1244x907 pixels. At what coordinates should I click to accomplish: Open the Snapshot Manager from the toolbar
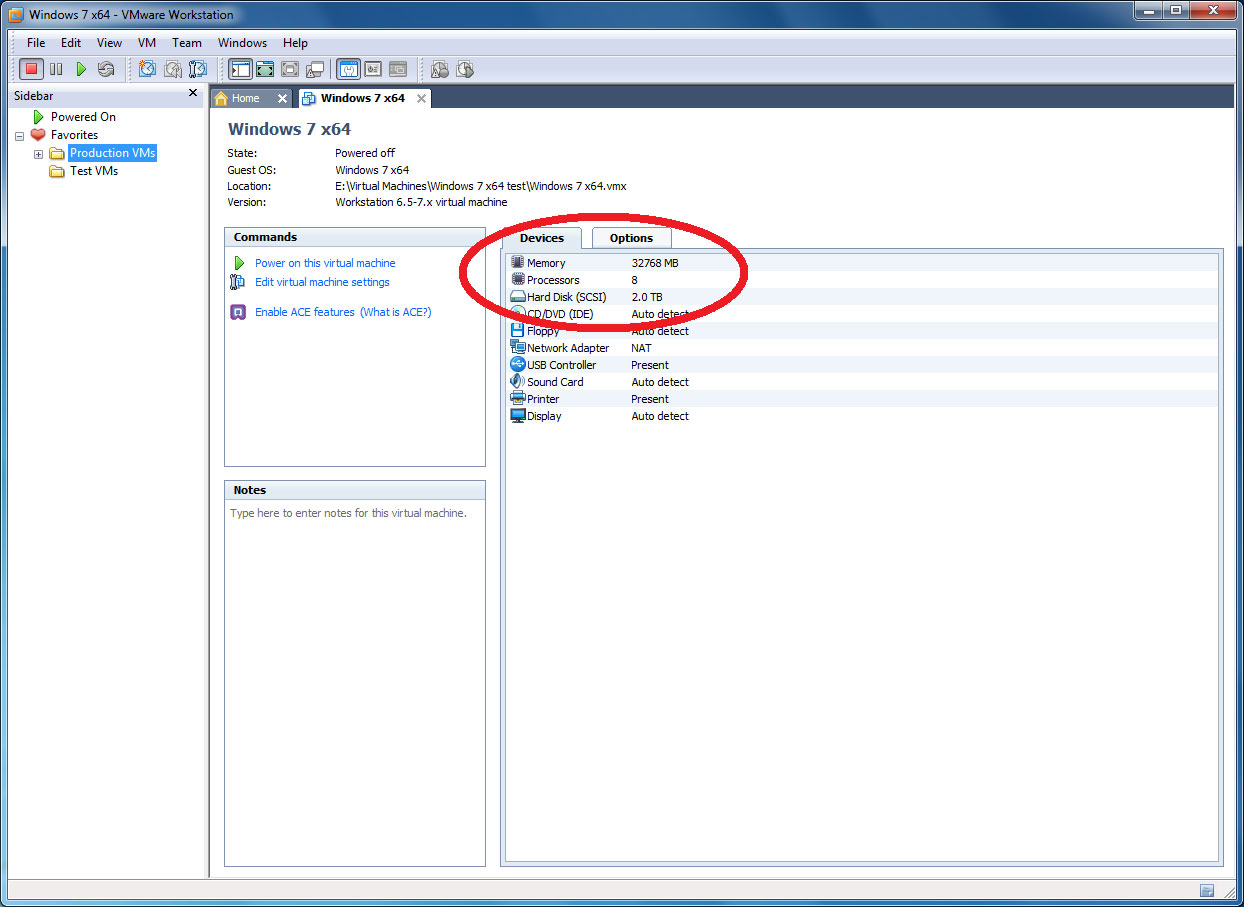198,68
